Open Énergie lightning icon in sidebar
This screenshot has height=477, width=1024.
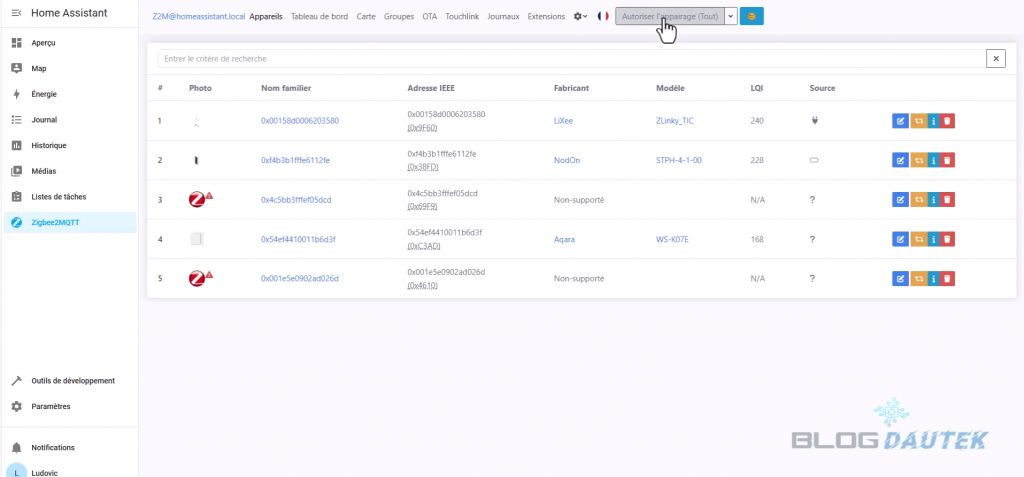(16, 94)
